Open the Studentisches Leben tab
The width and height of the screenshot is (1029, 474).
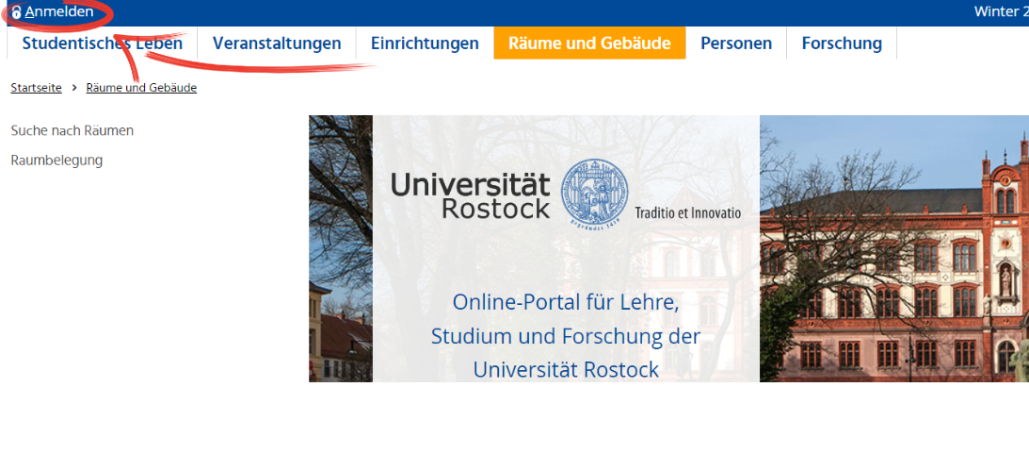(x=102, y=43)
